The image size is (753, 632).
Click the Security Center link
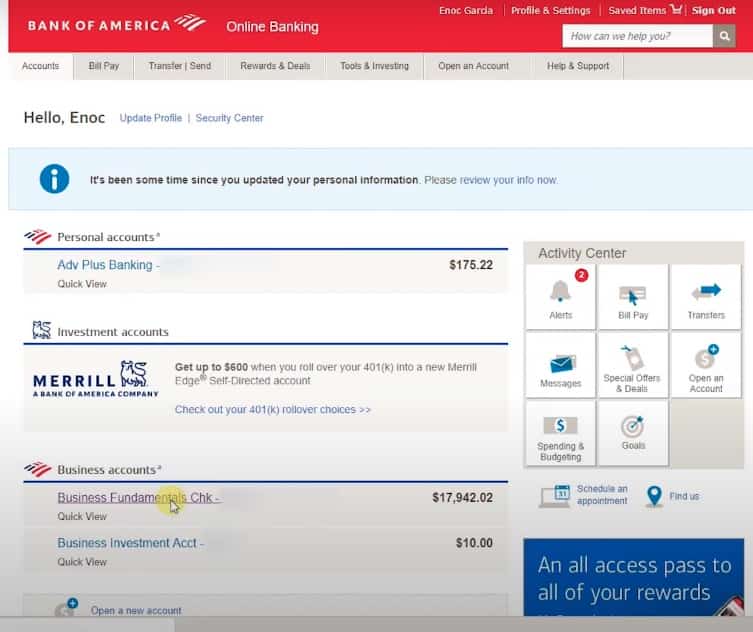tap(229, 118)
